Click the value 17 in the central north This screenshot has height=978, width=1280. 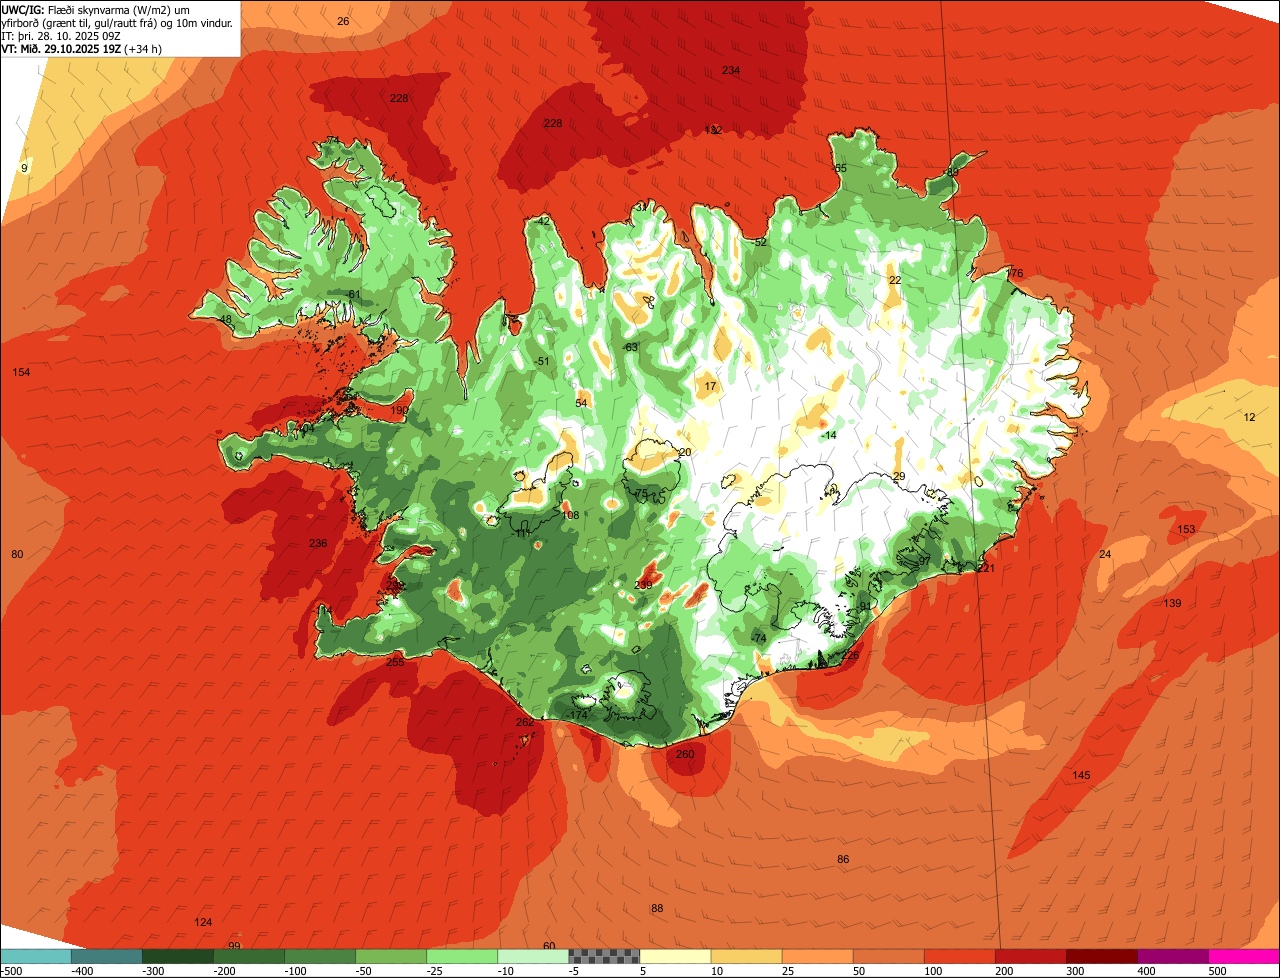pos(711,386)
